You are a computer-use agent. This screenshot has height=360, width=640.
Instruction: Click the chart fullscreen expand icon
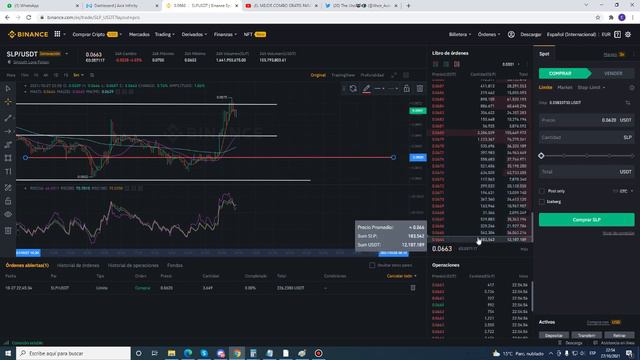pos(393,75)
